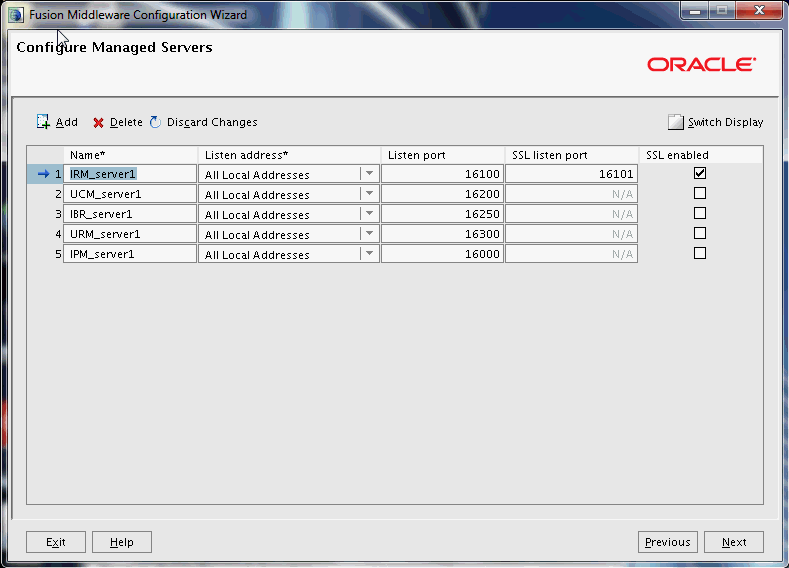Select row number 4 header
The width and height of the screenshot is (789, 568).
pos(45,234)
